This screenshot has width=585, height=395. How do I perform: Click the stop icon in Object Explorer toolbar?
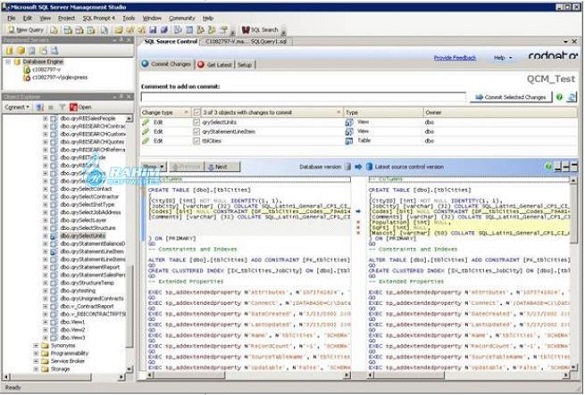coord(51,107)
